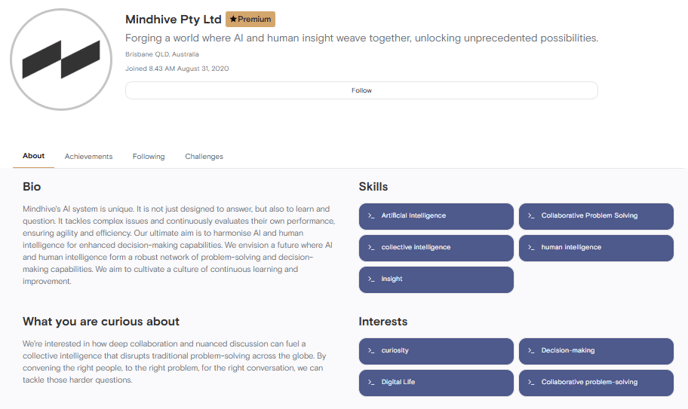Select the human intelligence skill label
Viewport: 688px width, 409px height.
click(571, 247)
